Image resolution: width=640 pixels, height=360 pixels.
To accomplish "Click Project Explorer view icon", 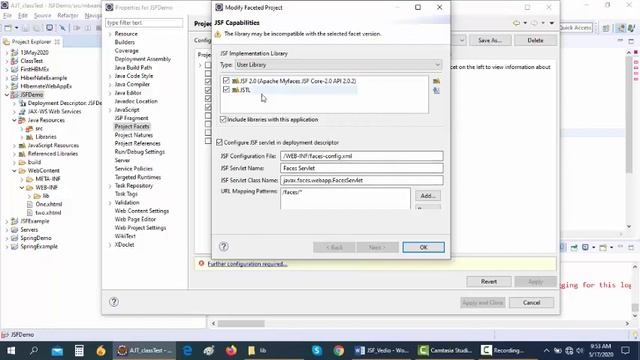I will (6, 42).
